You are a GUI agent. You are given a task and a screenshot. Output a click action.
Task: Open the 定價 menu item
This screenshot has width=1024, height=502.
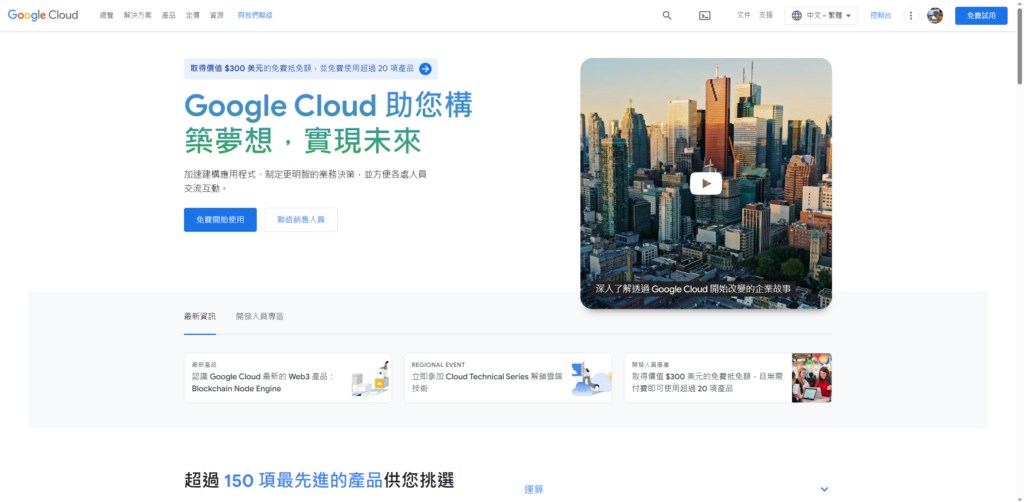point(193,15)
